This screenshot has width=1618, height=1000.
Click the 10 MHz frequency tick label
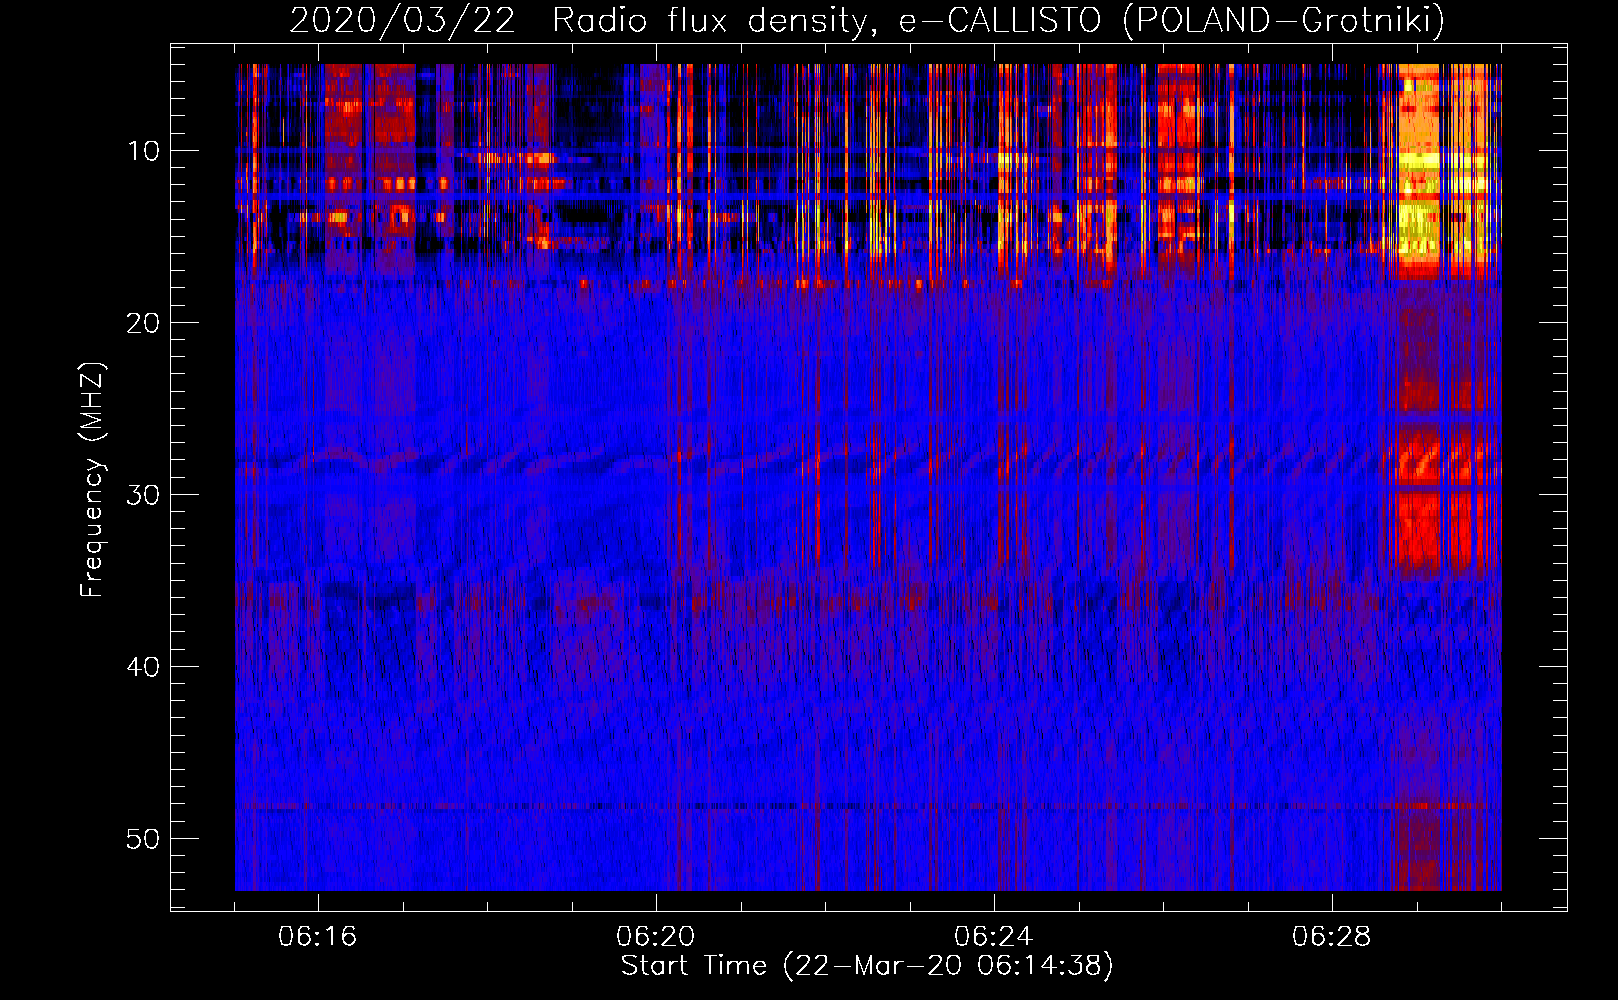point(143,151)
